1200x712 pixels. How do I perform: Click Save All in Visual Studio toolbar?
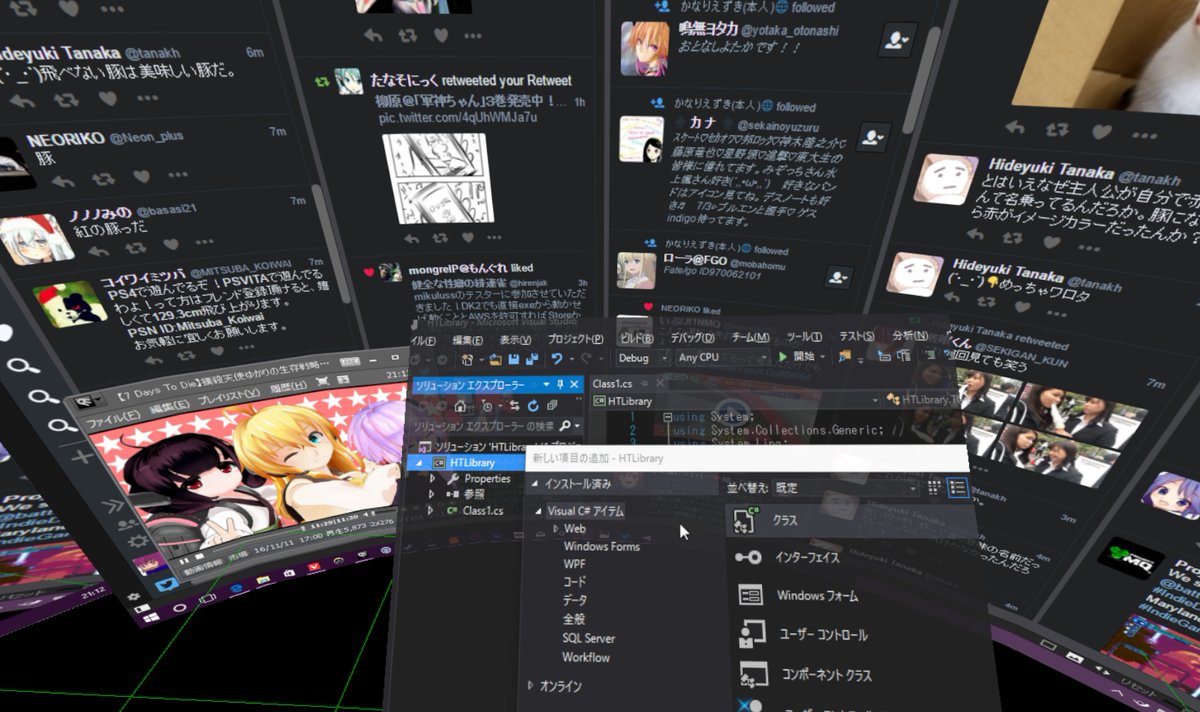pyautogui.click(x=530, y=358)
